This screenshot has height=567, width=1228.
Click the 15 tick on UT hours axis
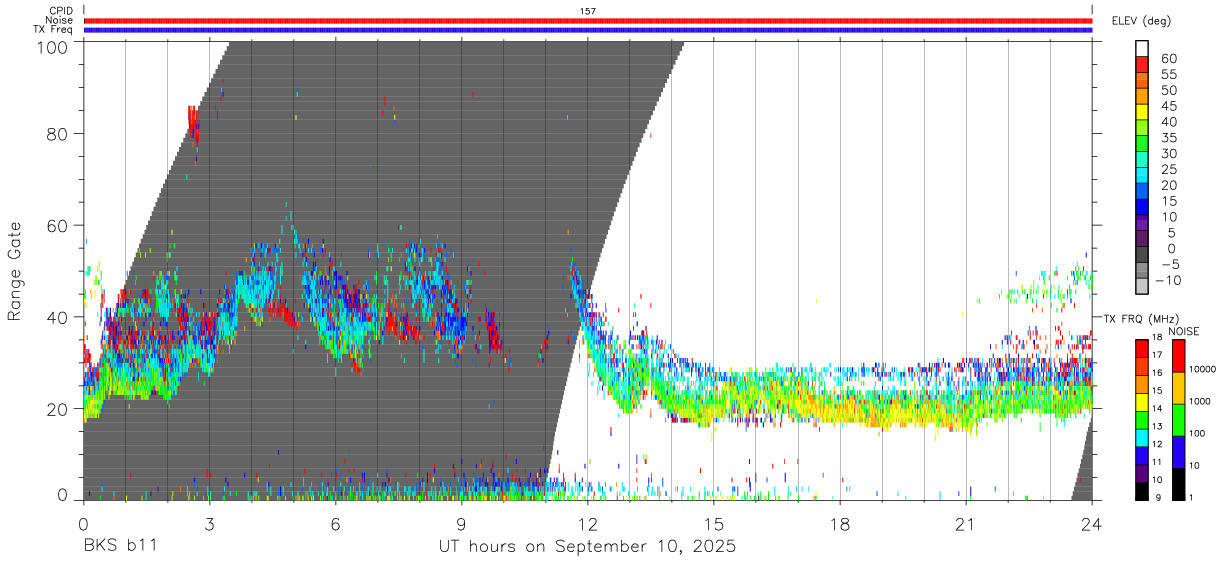point(714,523)
